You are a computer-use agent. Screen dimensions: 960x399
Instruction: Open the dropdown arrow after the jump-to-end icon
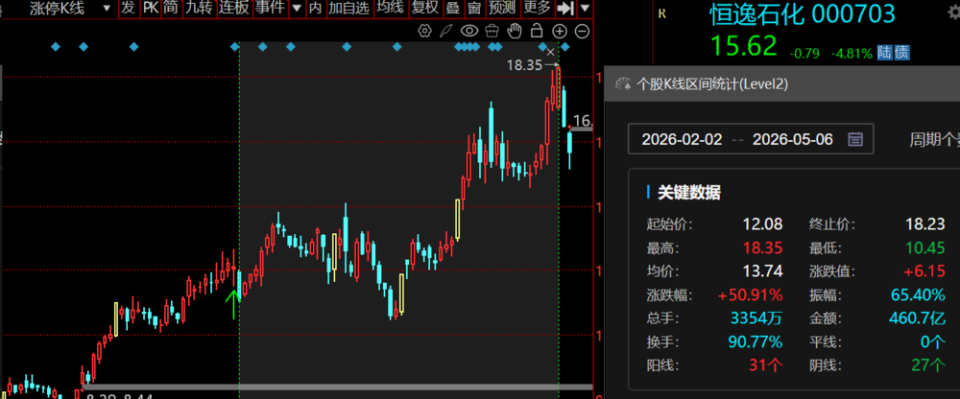[585, 9]
